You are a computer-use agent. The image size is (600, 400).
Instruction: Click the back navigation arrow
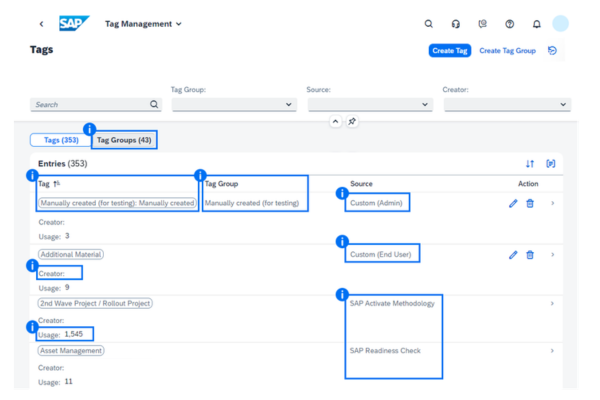pos(41,23)
